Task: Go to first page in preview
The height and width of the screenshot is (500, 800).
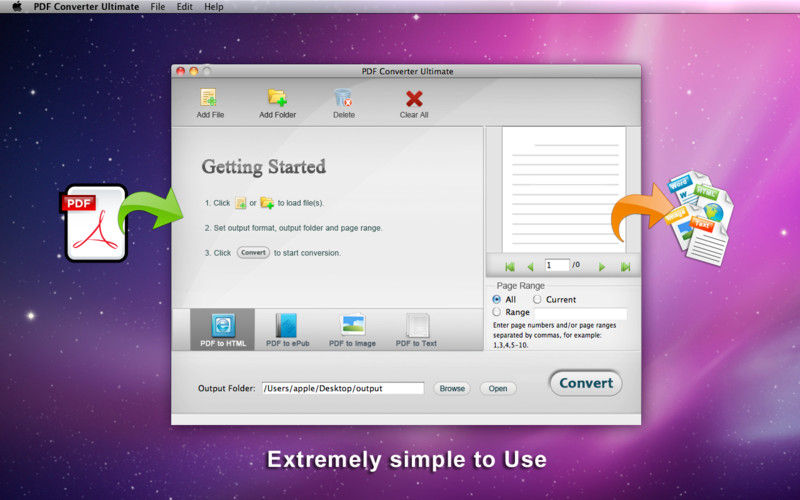Action: [510, 266]
